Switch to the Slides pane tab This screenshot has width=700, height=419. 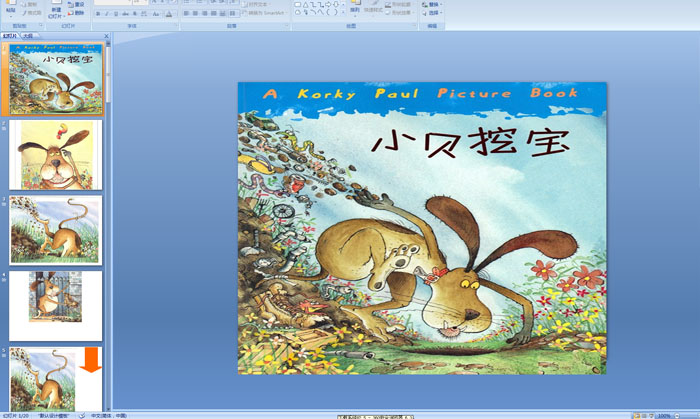[x=9, y=36]
